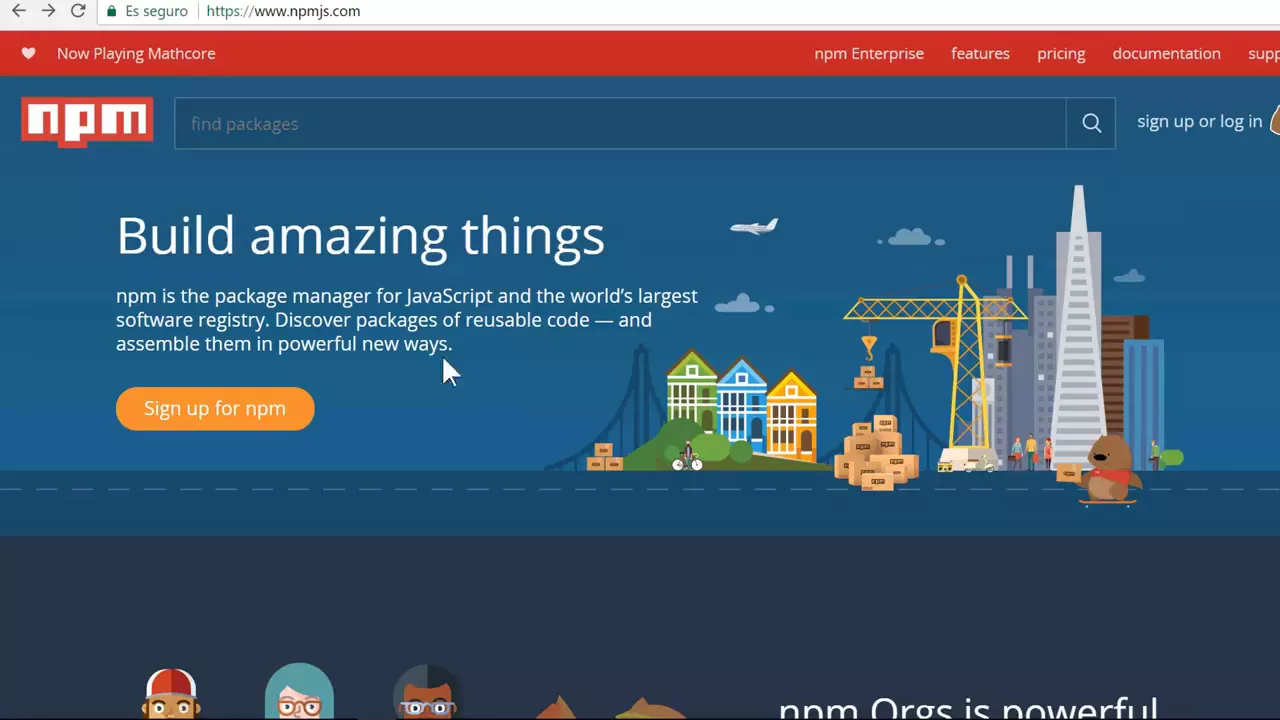Click the heart icon in red banner

[x=28, y=53]
